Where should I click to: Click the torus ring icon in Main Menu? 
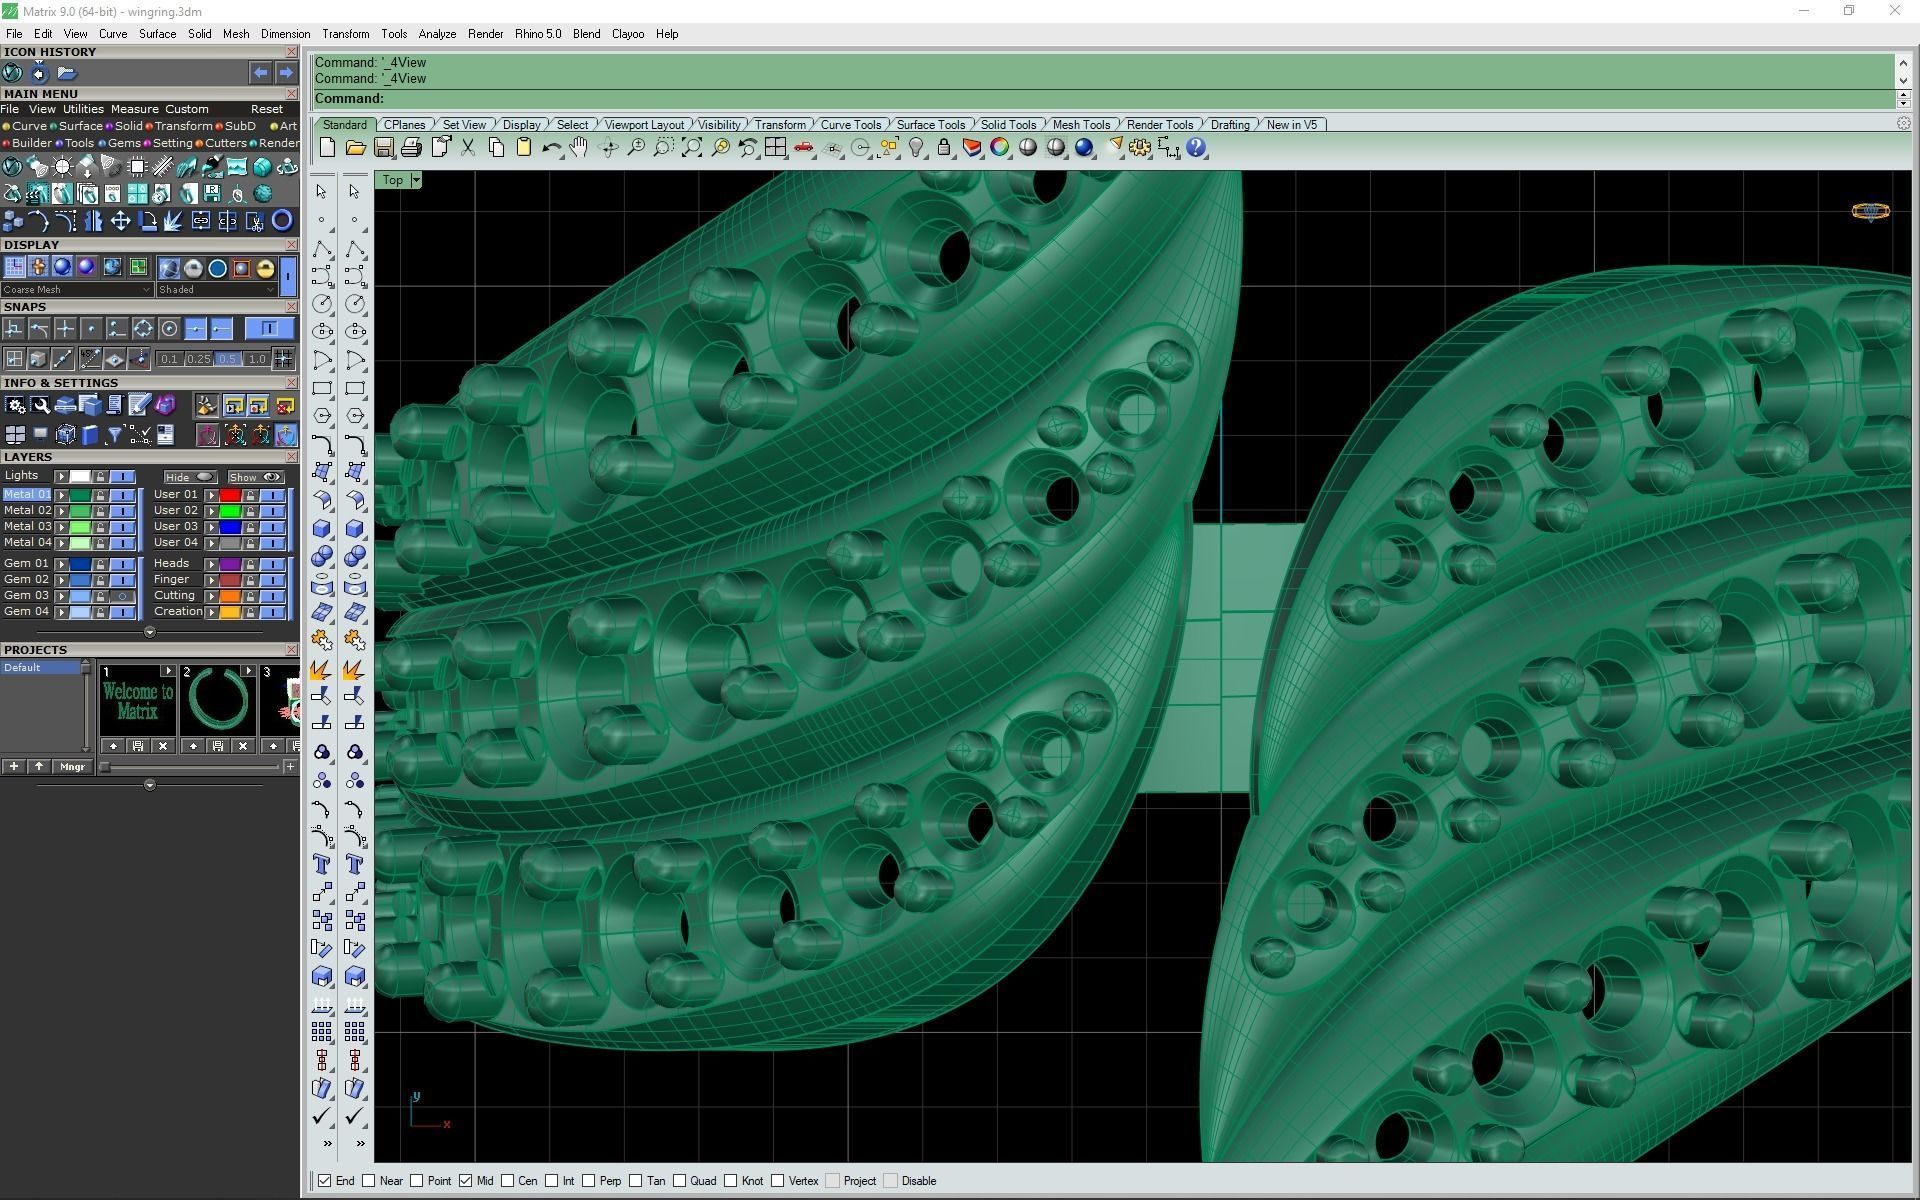pyautogui.click(x=282, y=221)
